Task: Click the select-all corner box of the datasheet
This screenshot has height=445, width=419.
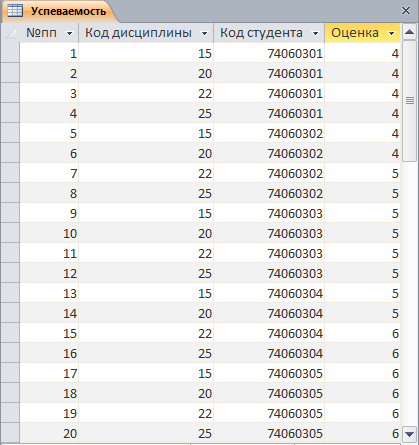Action: 10,33
